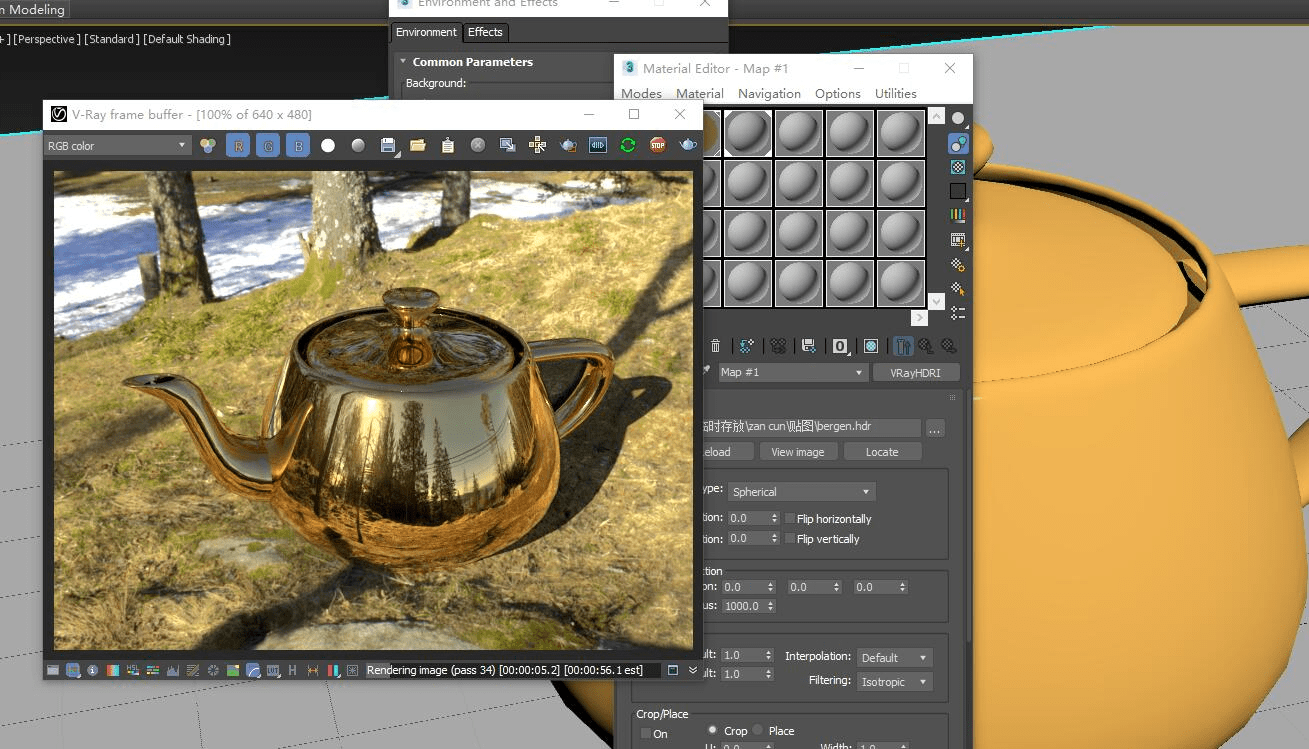Enable the Flip vertically checkbox
The height and width of the screenshot is (749, 1309).
(790, 538)
